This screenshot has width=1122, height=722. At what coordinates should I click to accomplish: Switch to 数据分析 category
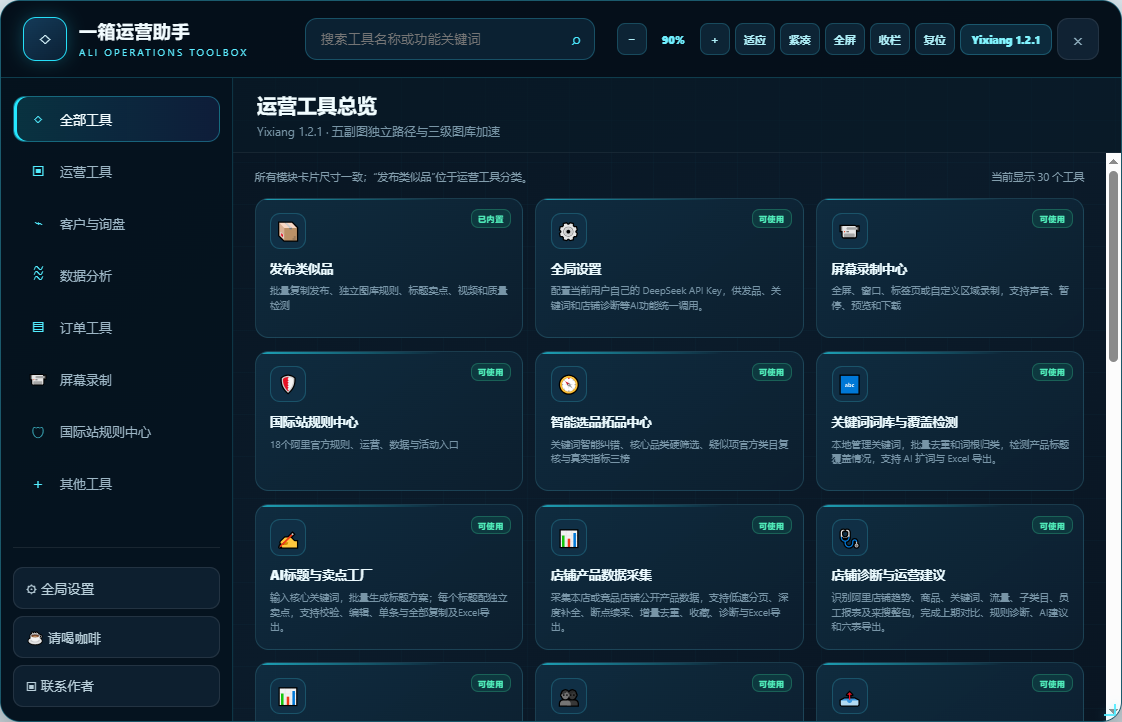(117, 275)
